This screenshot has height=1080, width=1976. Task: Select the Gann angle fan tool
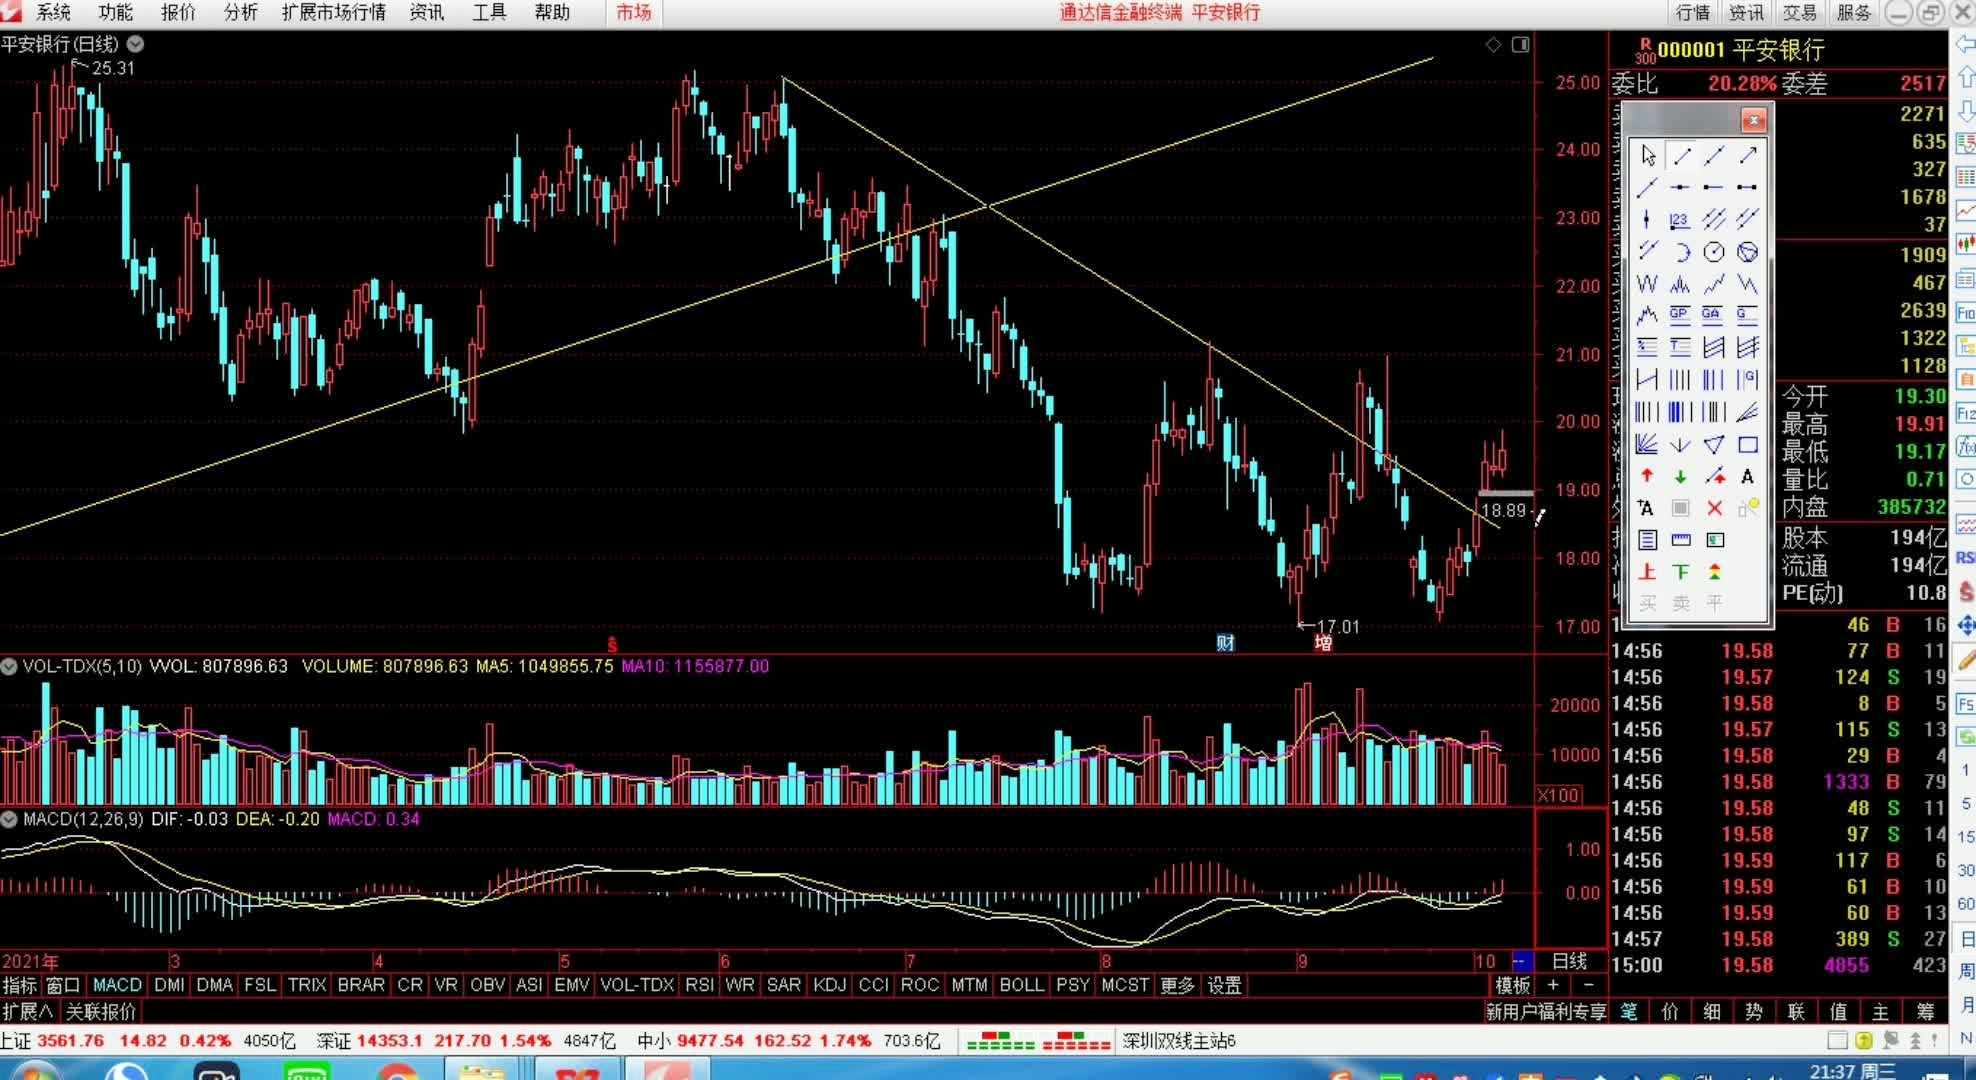point(1648,444)
